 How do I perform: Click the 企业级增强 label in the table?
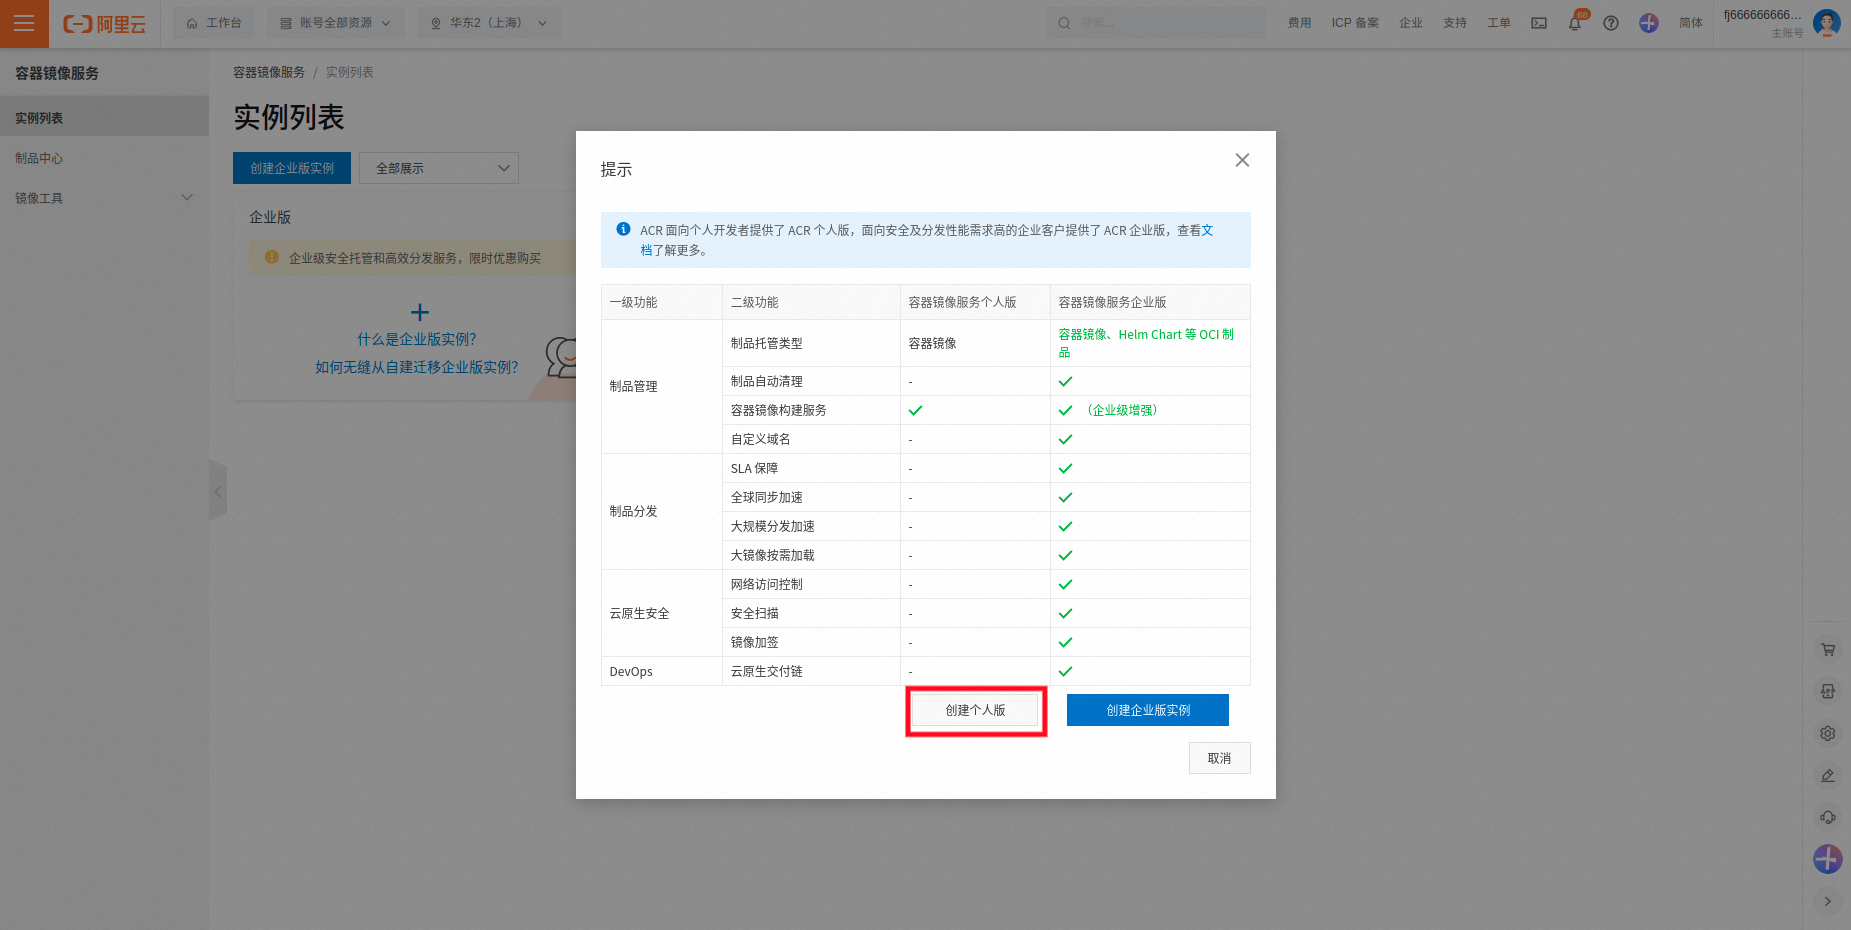click(x=1122, y=410)
